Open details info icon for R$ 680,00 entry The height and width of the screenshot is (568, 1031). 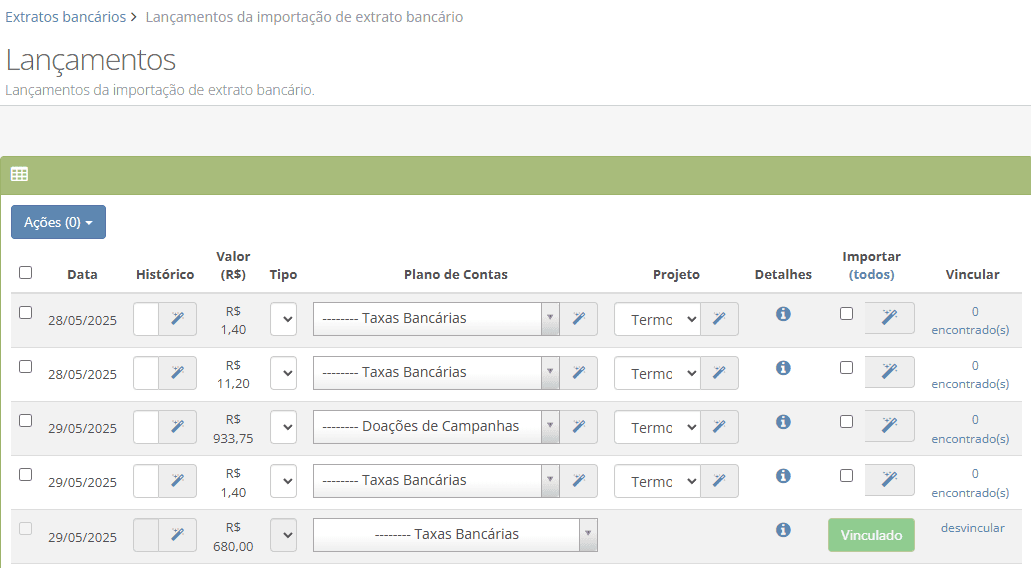[x=783, y=530]
